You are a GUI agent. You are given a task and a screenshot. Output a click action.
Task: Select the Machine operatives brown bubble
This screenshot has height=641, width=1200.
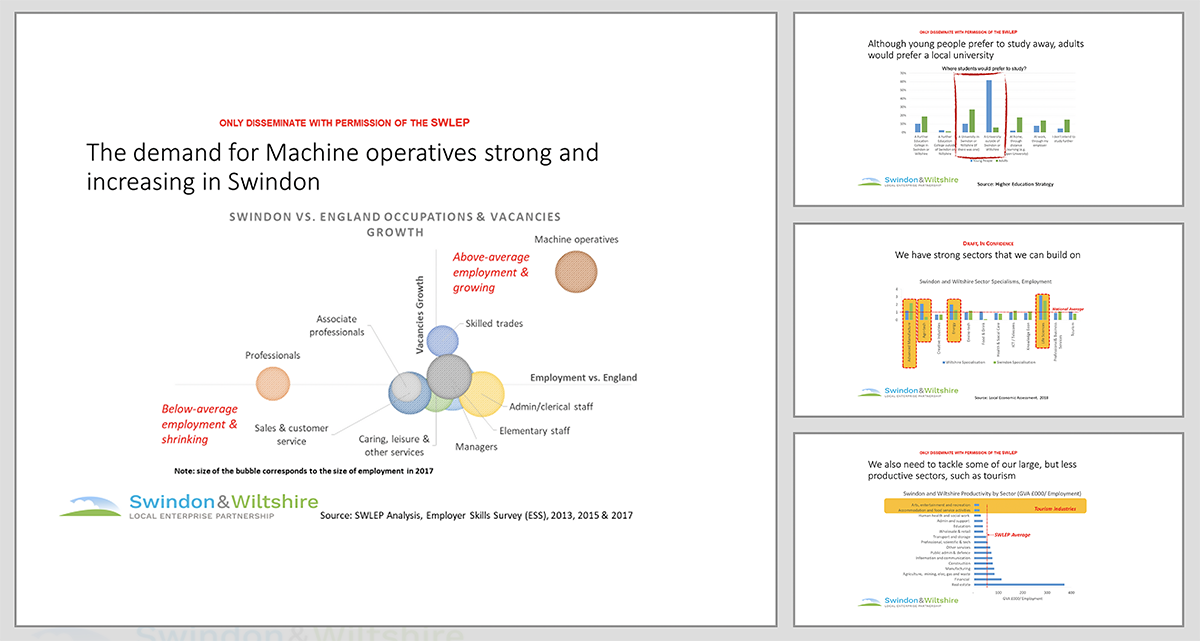pyautogui.click(x=576, y=272)
